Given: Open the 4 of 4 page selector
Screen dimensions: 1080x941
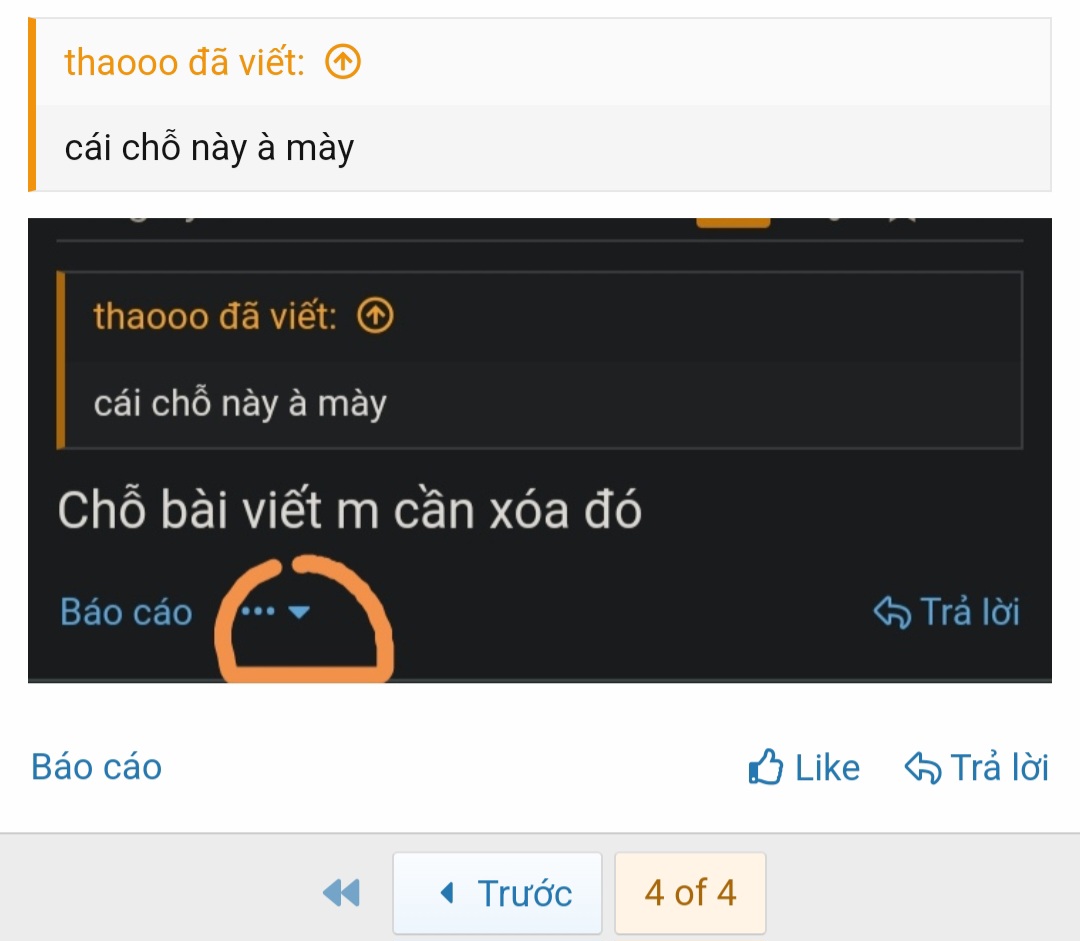Looking at the screenshot, I should click(x=690, y=893).
